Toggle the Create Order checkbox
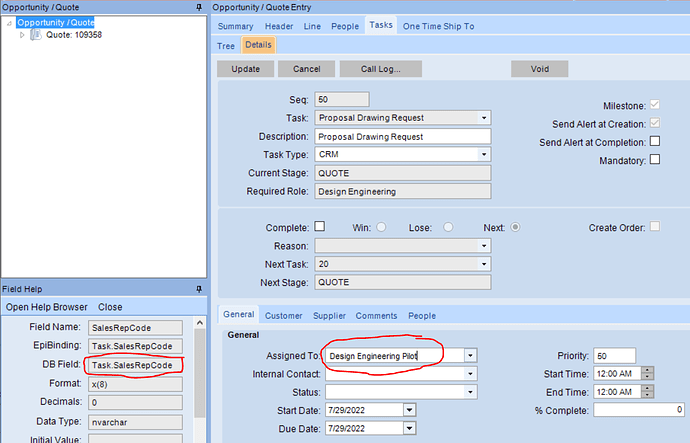This screenshot has height=443, width=690. [x=655, y=227]
